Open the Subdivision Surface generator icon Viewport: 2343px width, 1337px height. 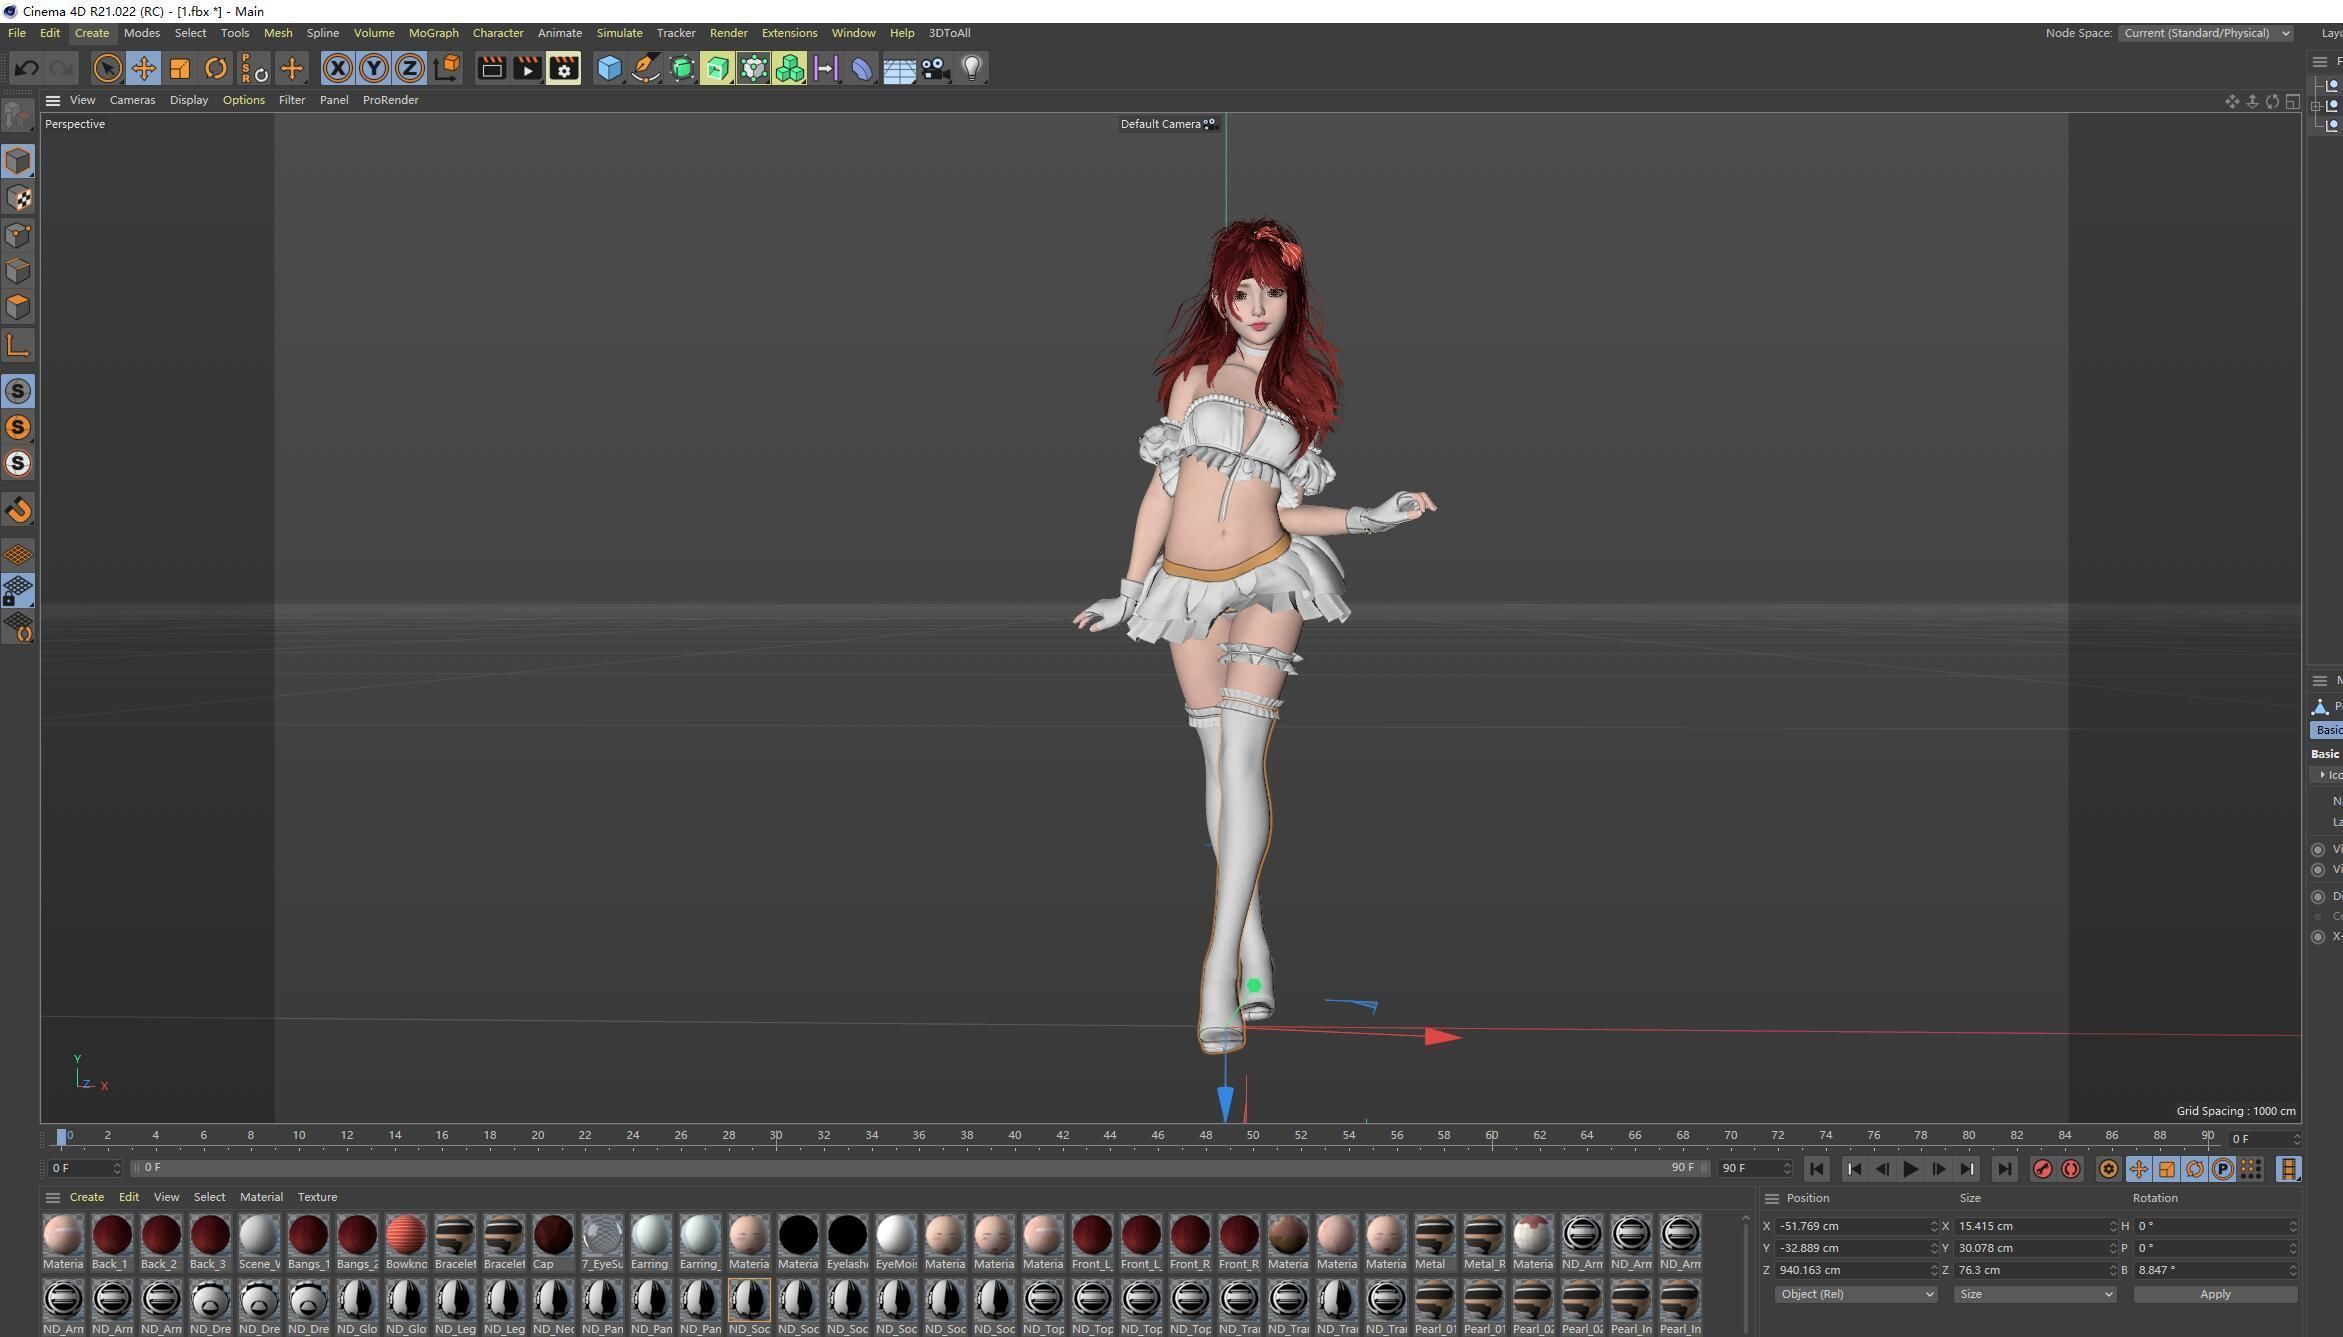tap(682, 68)
